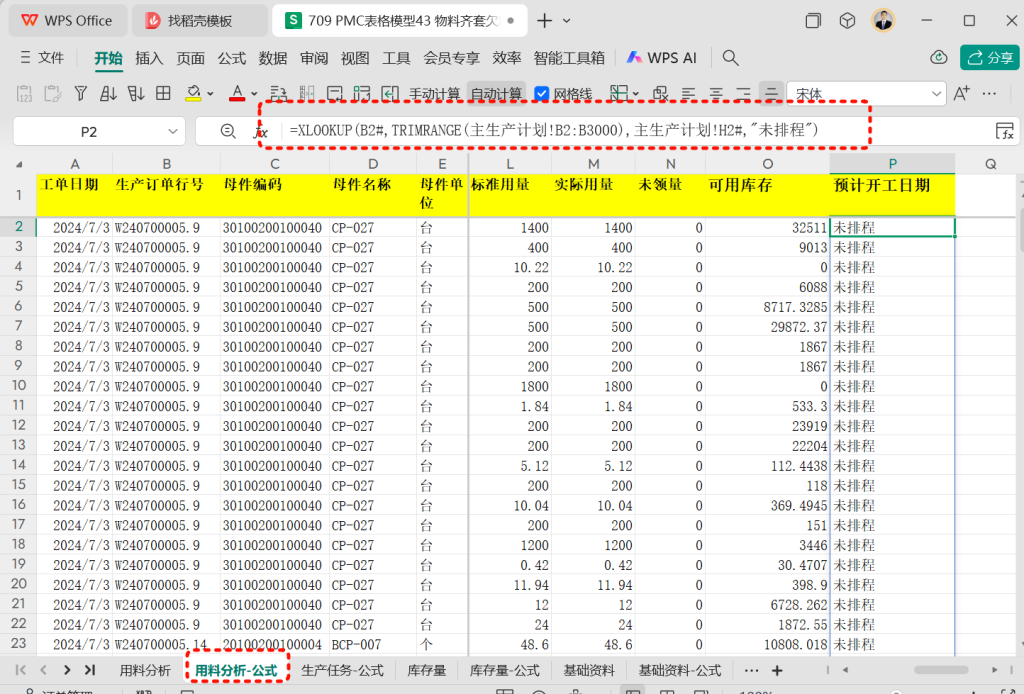Select the 库存量 sheet tab
Screen dimensions: 1024x694
[426, 670]
